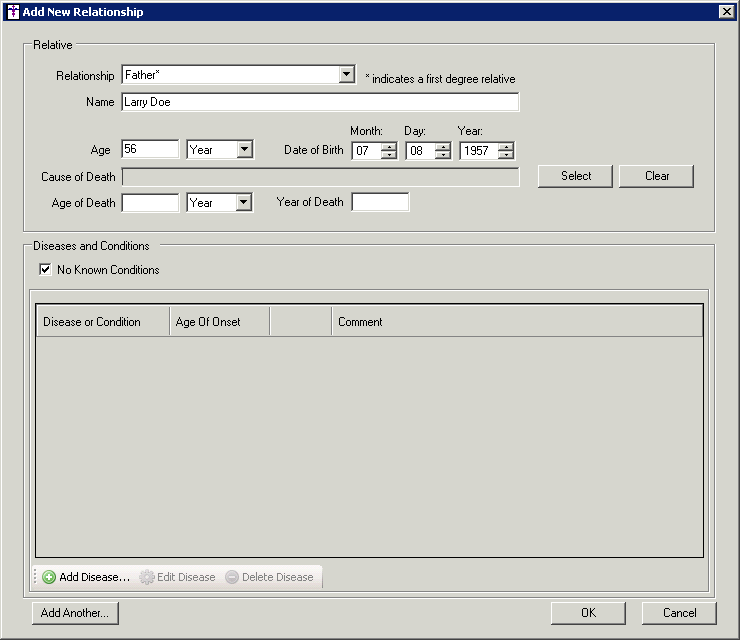The height and width of the screenshot is (640, 740).
Task: Click the Year of Death input field
Action: [x=380, y=202]
